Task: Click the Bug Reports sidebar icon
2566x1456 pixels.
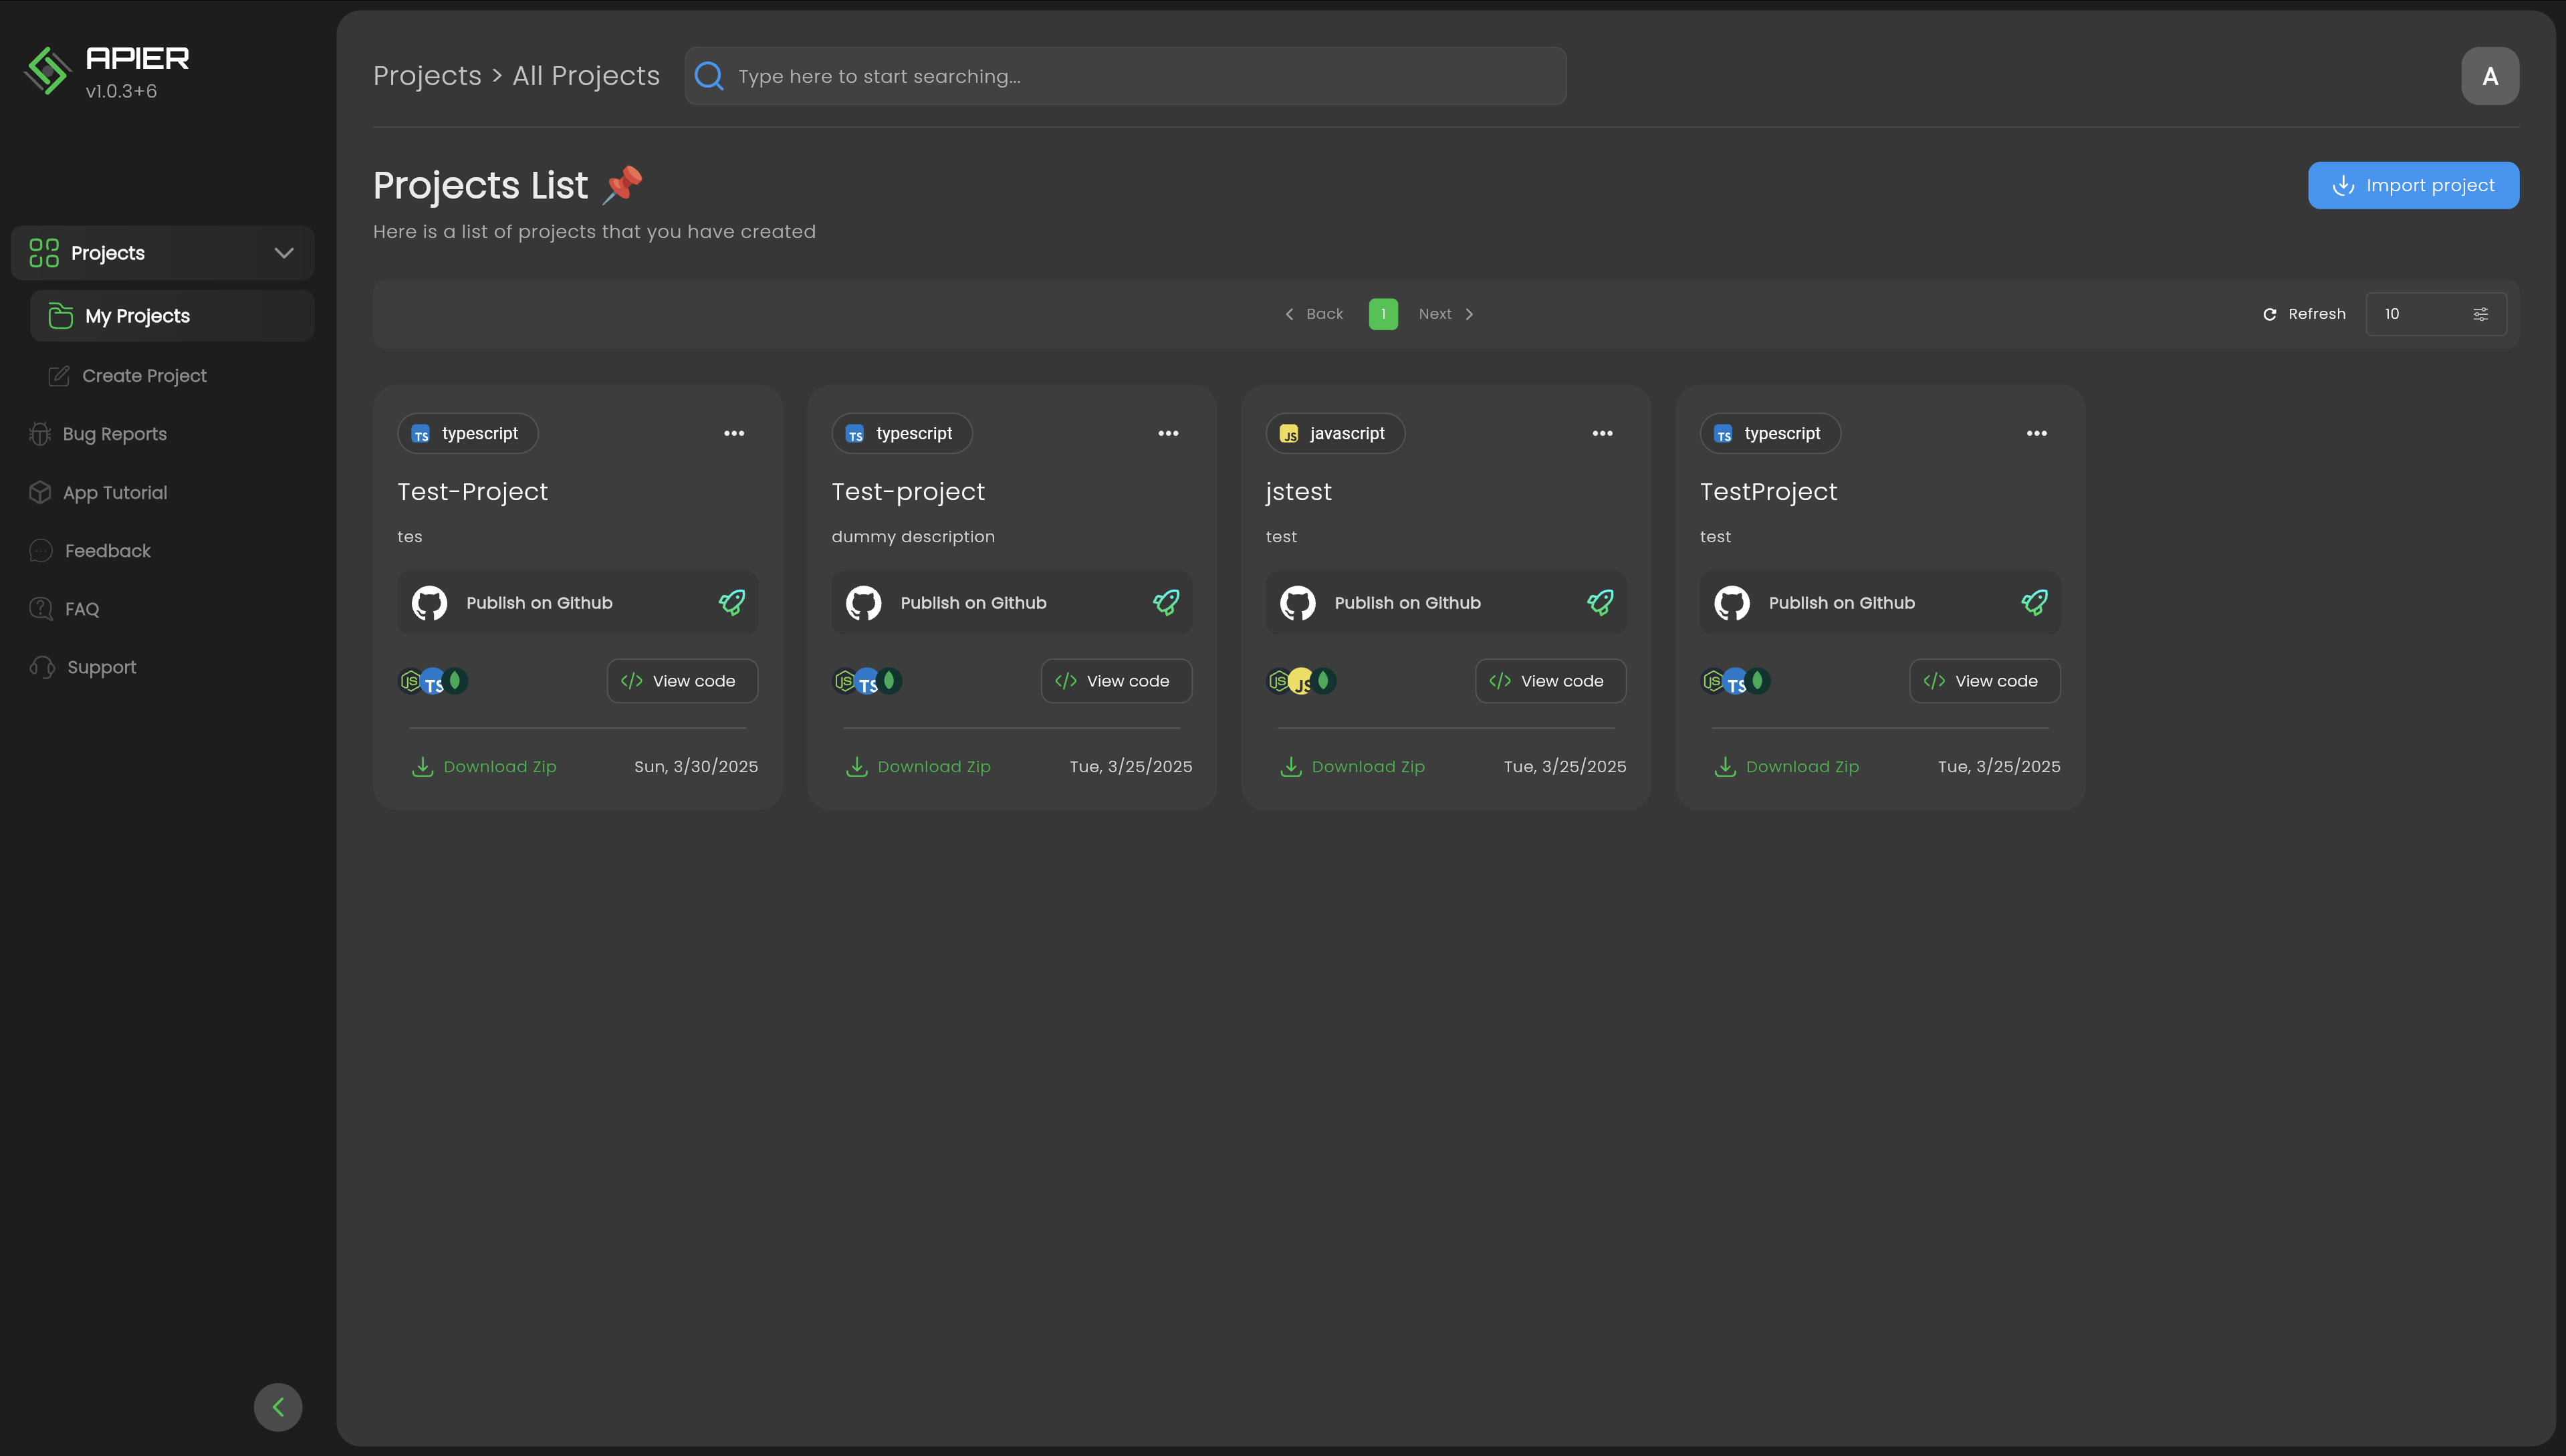Action: (40, 434)
